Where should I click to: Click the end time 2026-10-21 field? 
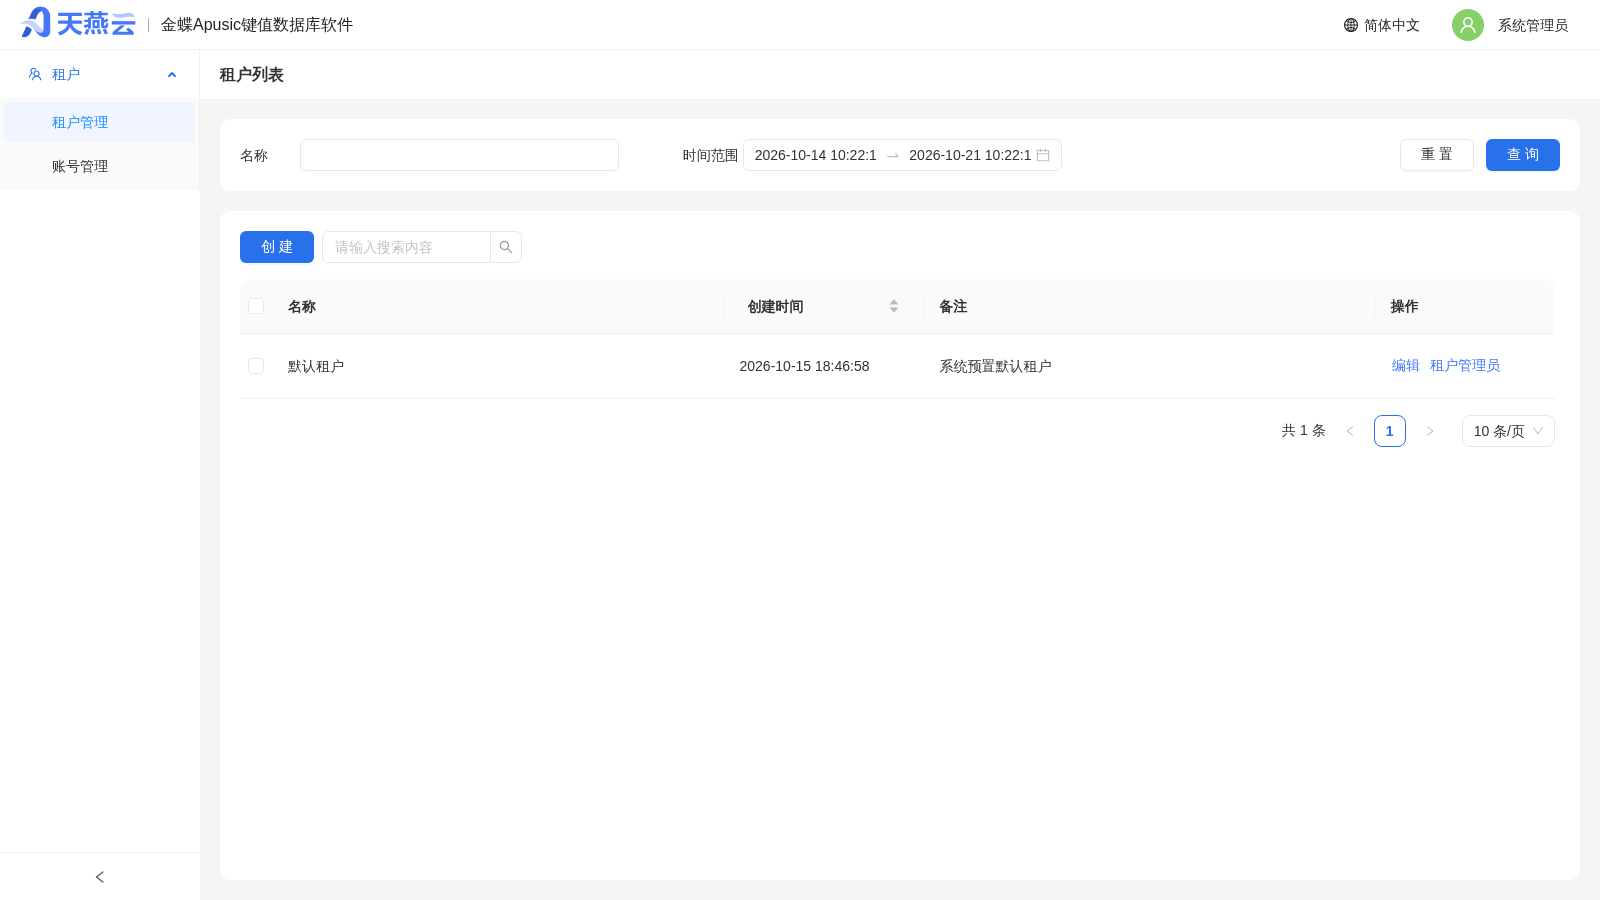[x=970, y=155]
